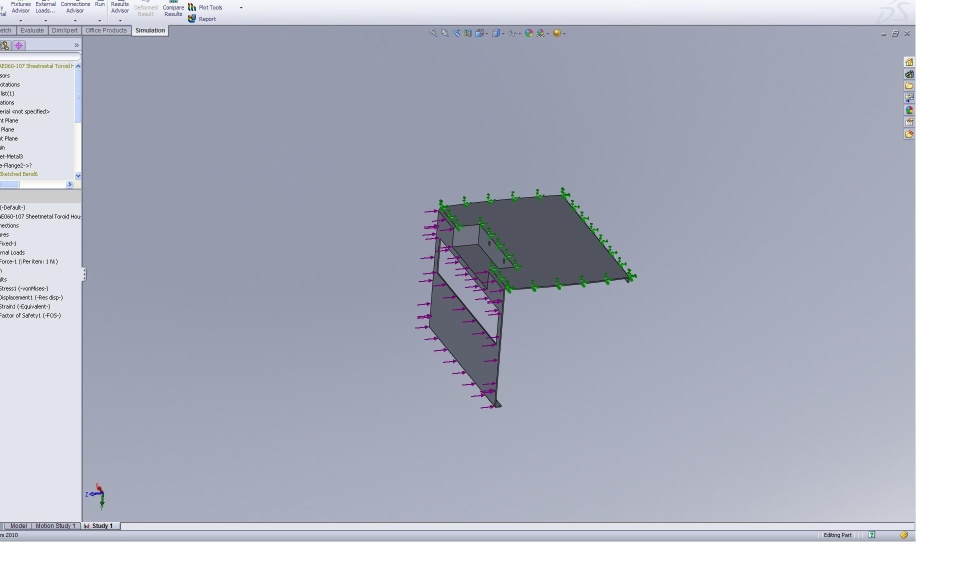Click feature tree scroll-up arrow

(78, 66)
